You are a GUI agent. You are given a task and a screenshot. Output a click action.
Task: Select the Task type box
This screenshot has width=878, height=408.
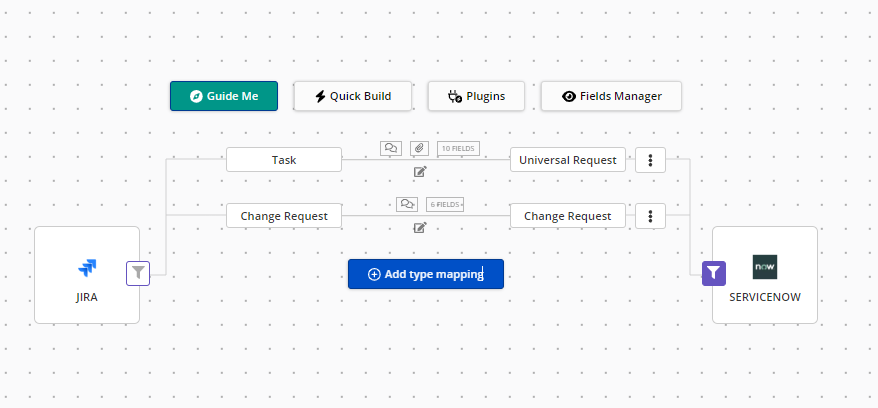click(x=284, y=160)
